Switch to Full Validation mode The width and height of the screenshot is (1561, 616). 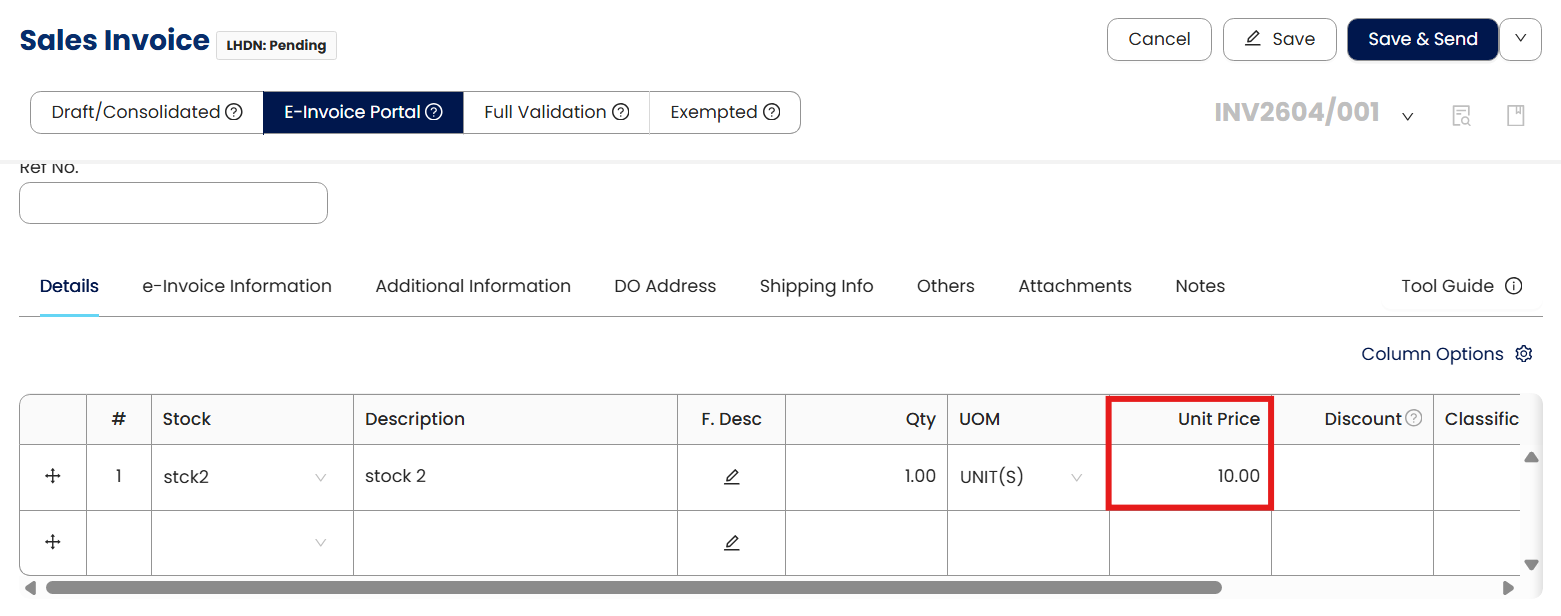pos(556,112)
